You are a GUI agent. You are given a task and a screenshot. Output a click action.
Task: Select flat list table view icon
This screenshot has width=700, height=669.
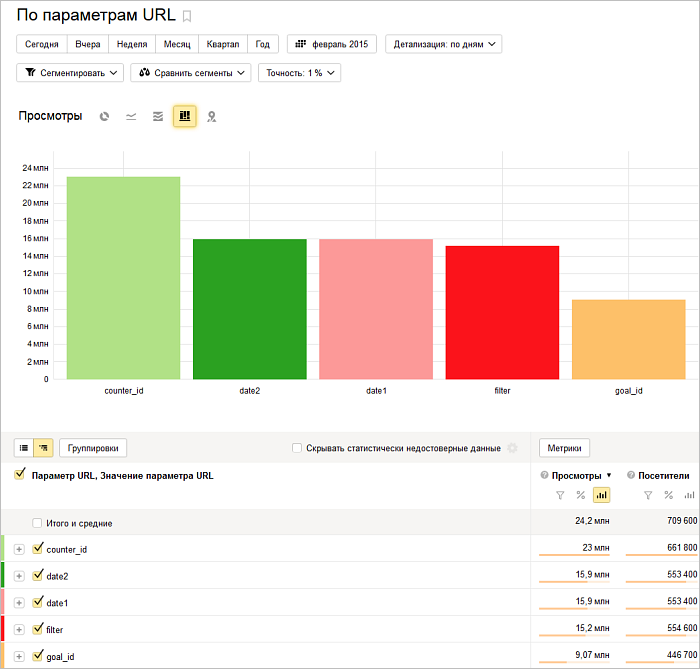[x=24, y=448]
